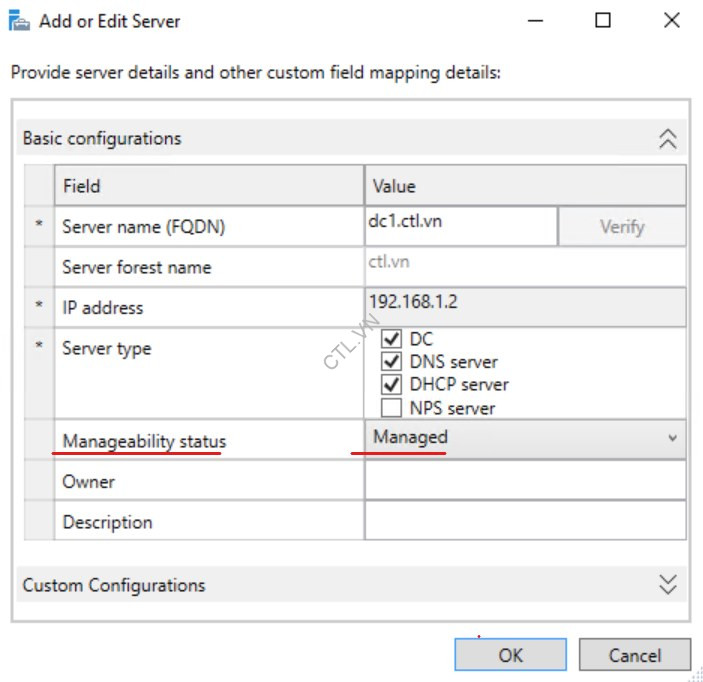Image resolution: width=703 pixels, height=682 pixels.
Task: Maximize the Add or Edit Server window
Action: 603,20
